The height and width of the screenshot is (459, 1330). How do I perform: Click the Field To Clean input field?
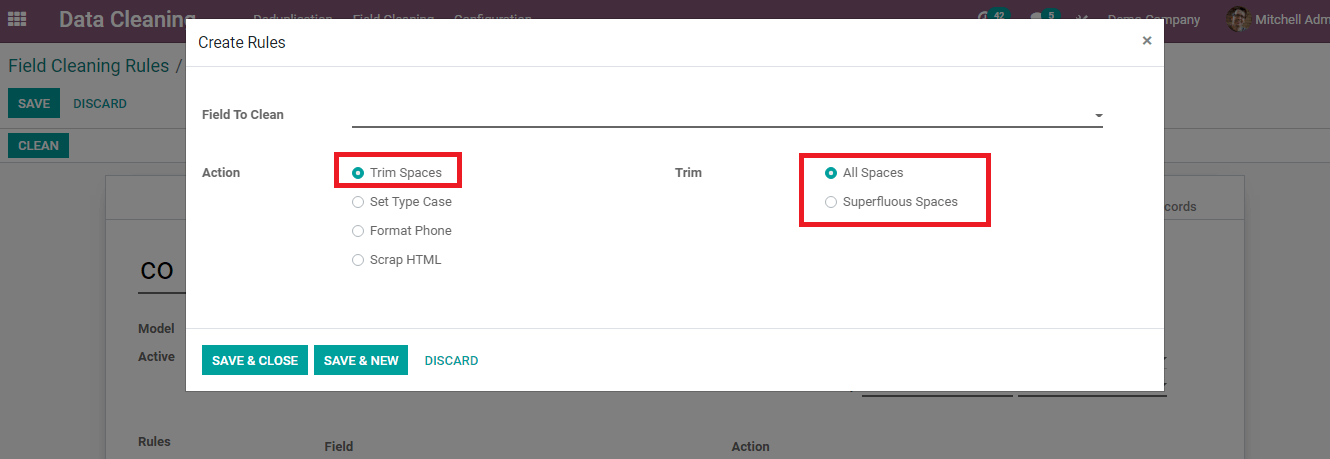click(x=720, y=115)
